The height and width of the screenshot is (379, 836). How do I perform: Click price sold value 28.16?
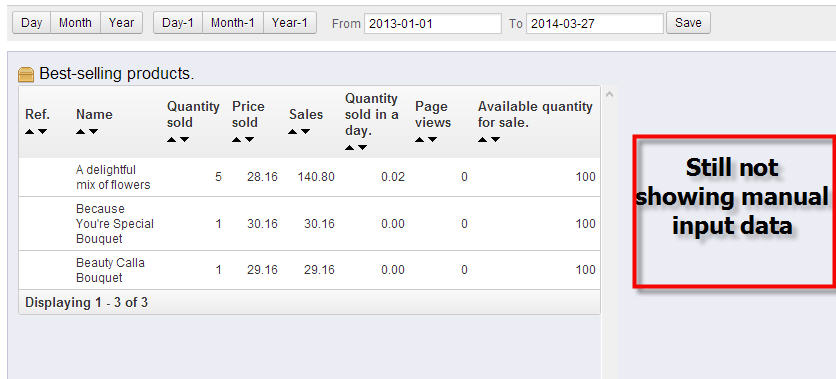point(262,177)
